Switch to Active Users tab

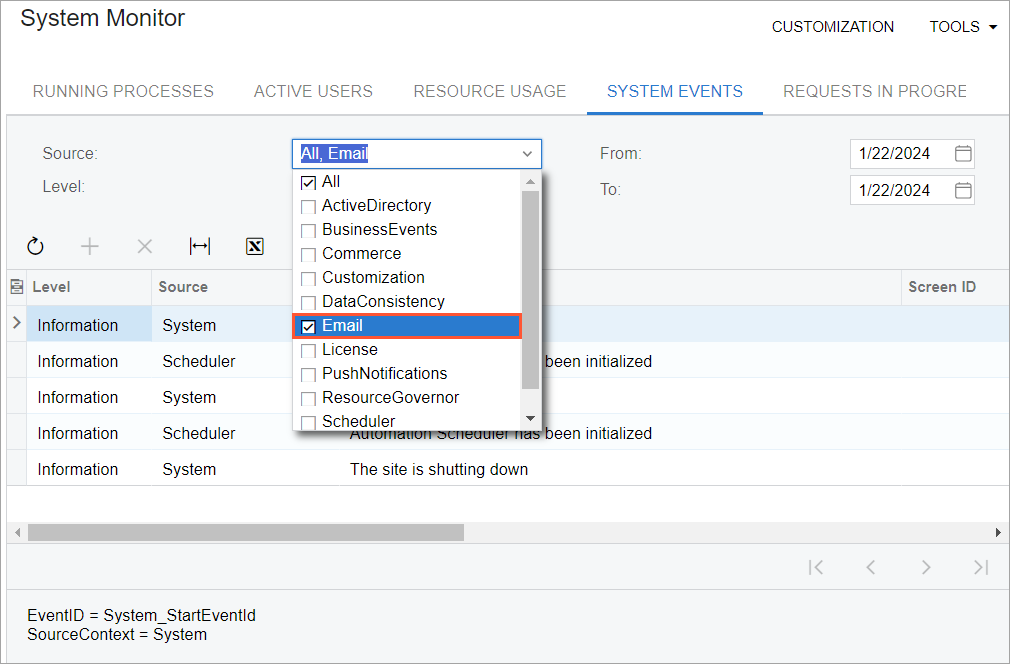(313, 91)
